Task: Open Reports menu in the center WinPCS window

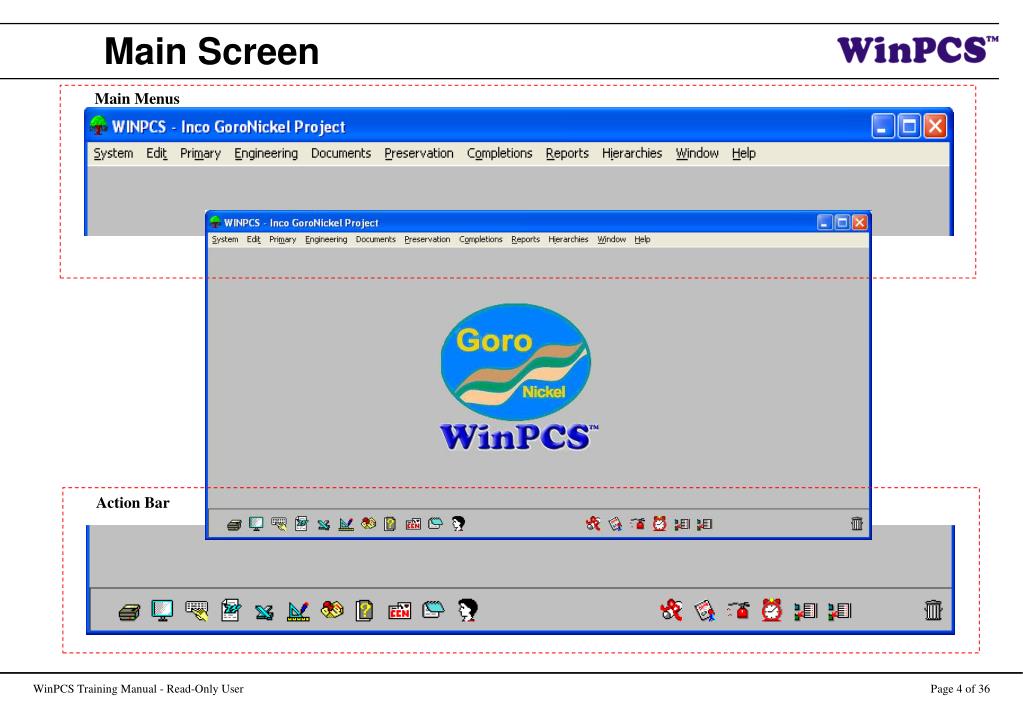Action: (526, 239)
